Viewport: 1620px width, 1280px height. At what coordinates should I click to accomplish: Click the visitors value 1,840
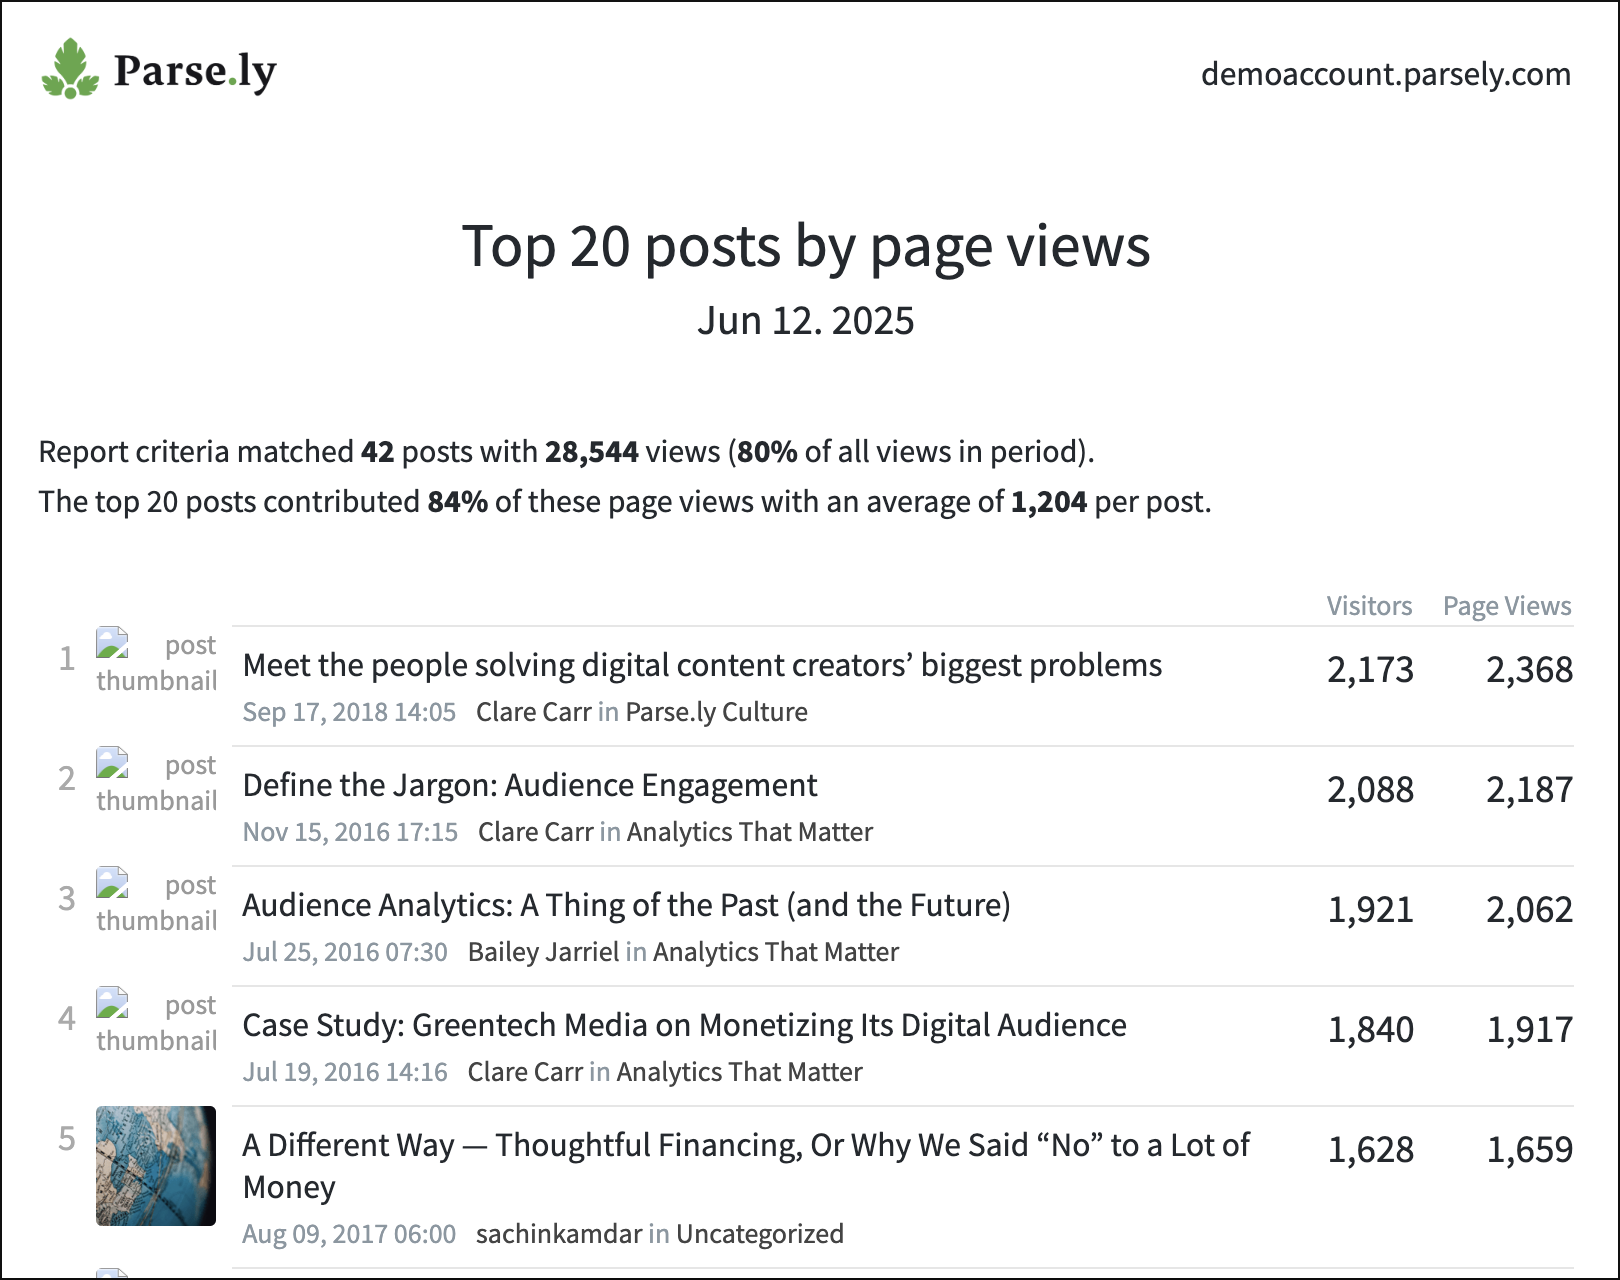pyautogui.click(x=1370, y=1030)
